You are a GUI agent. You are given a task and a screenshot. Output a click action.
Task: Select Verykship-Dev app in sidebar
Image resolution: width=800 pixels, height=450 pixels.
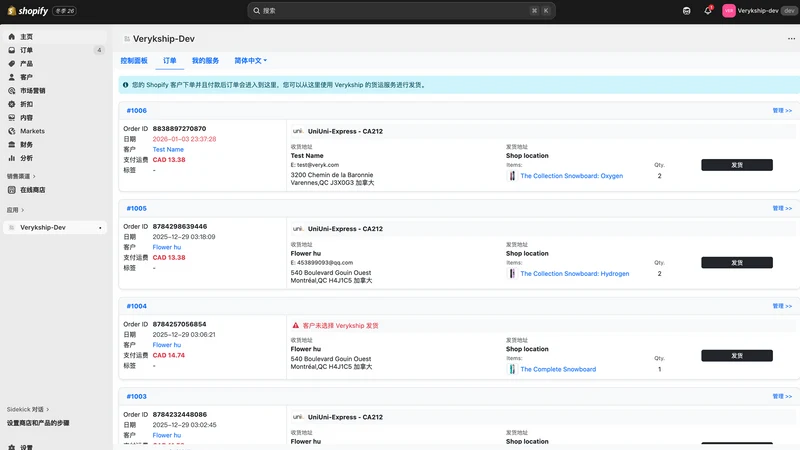(55, 228)
